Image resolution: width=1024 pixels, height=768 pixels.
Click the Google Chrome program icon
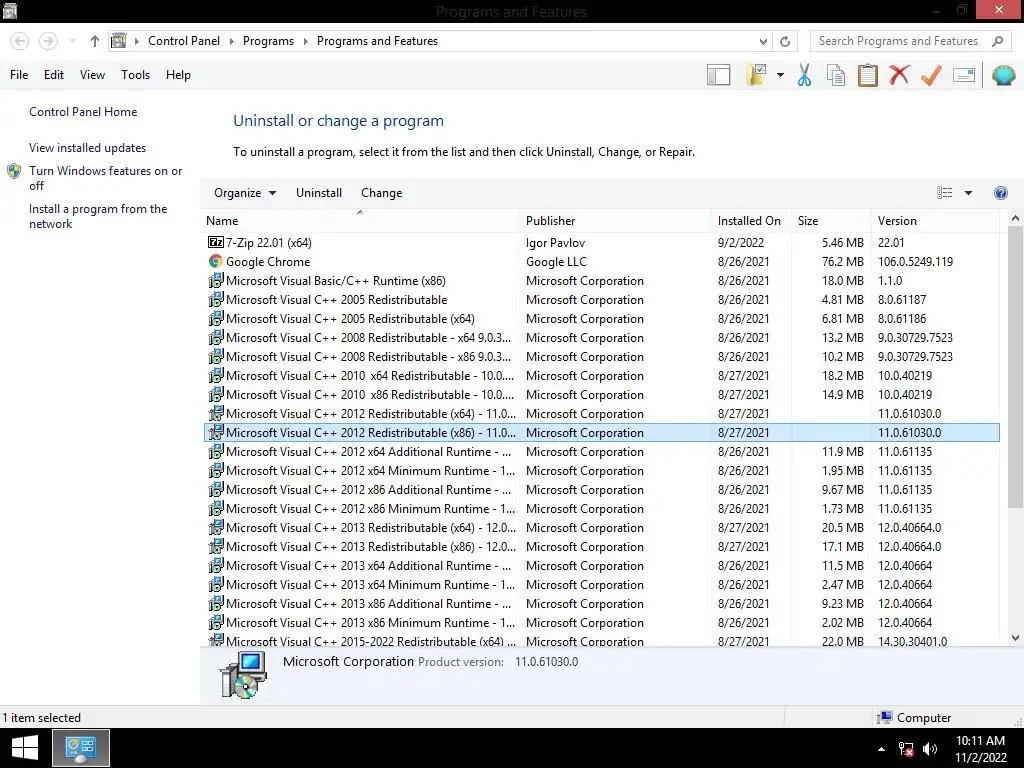coord(216,261)
